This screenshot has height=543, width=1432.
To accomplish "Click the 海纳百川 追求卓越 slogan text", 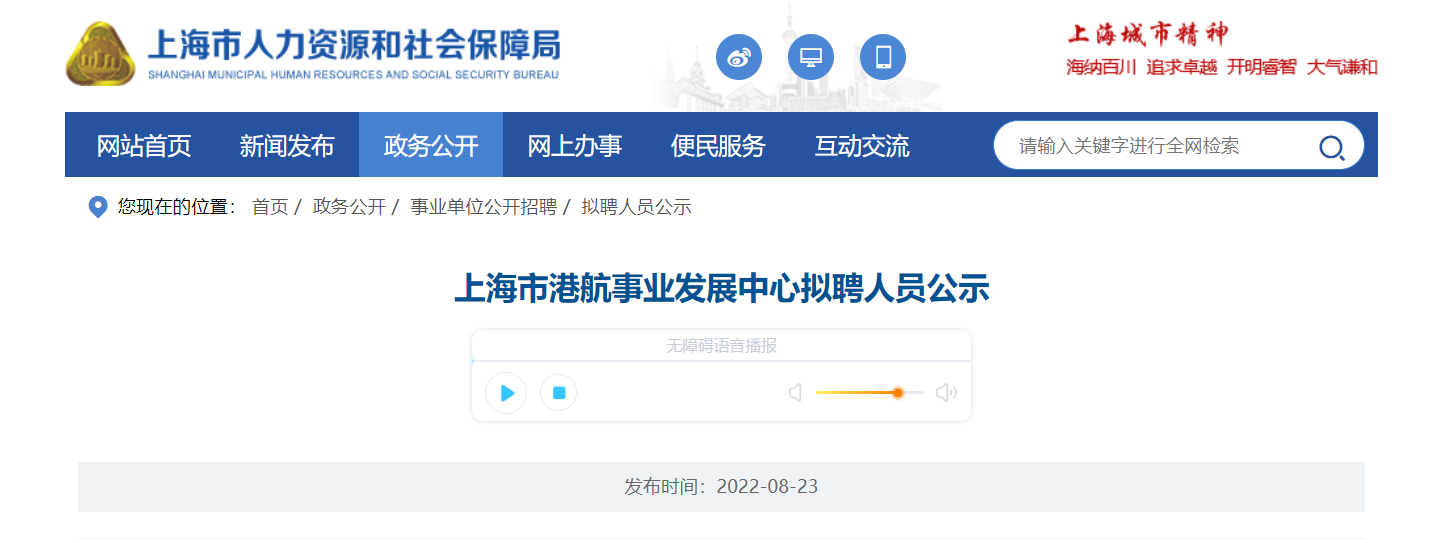I will tap(1142, 68).
